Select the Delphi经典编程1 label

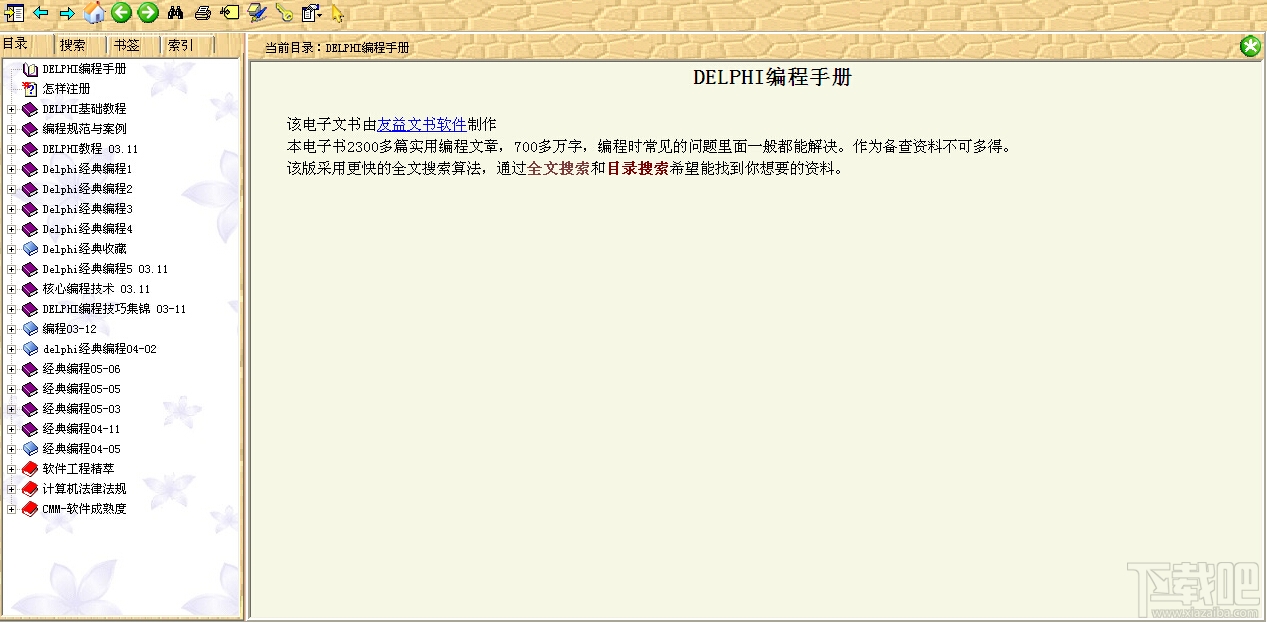(87, 169)
